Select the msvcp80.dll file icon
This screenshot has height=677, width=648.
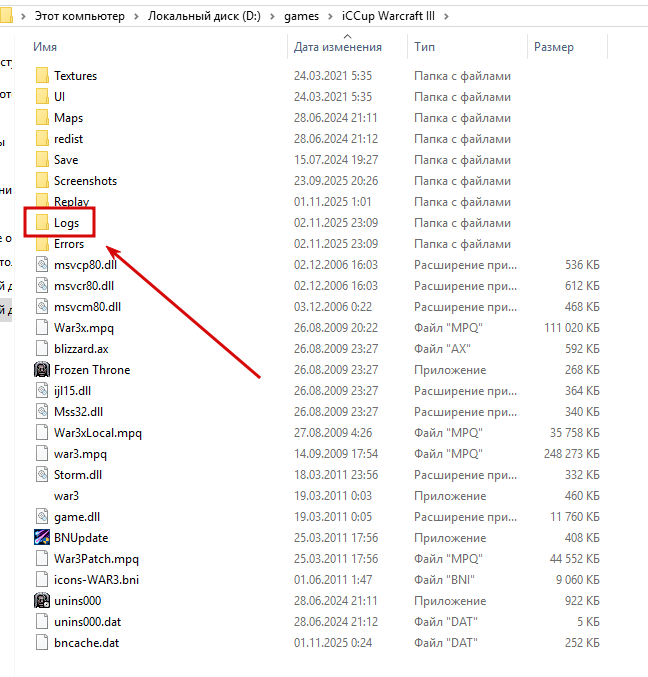click(x=42, y=265)
